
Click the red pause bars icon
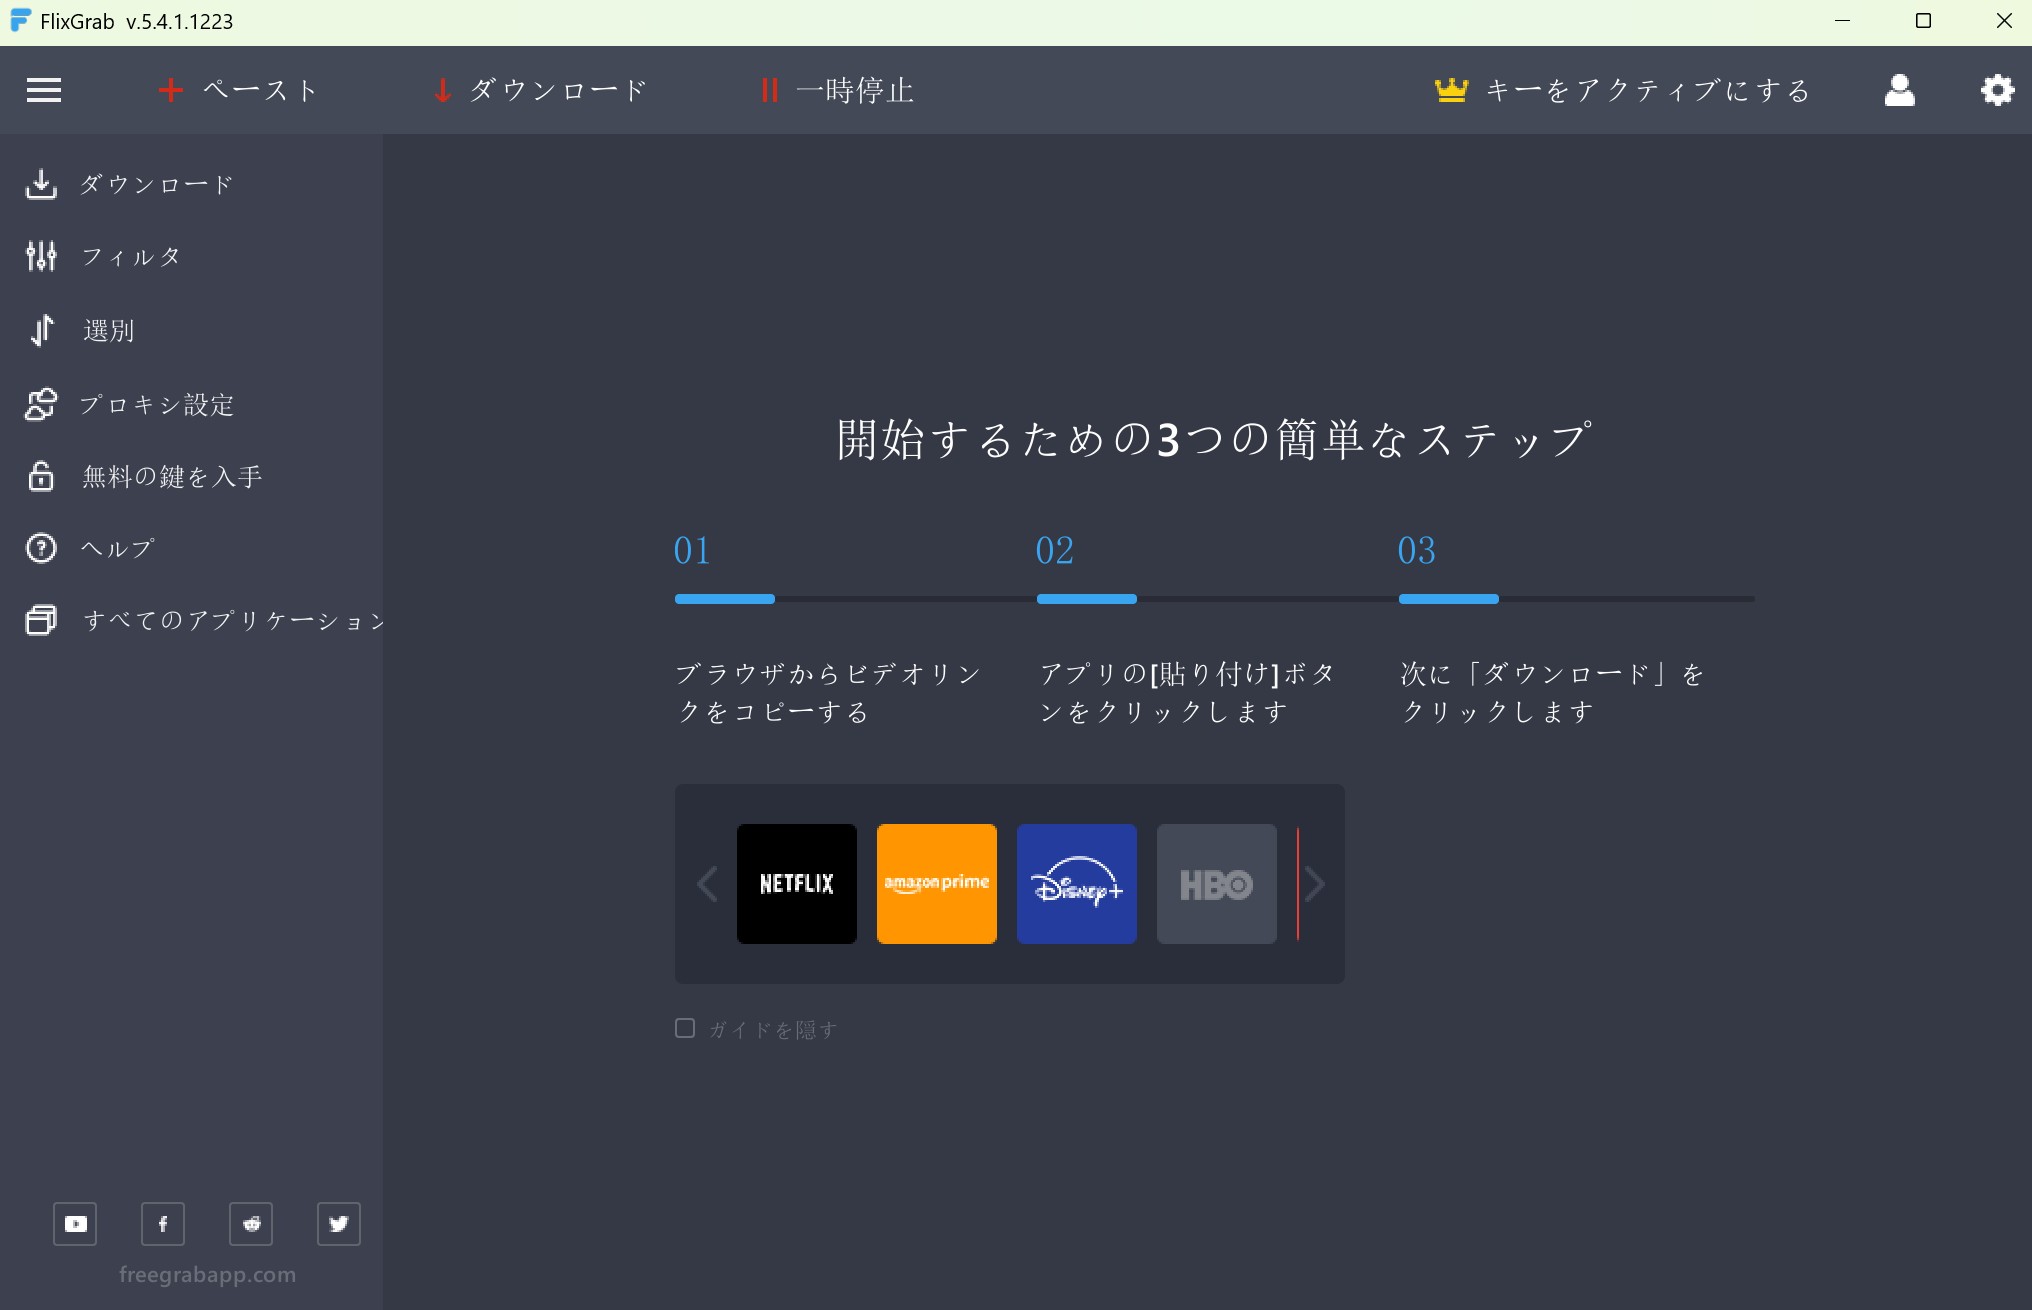point(769,91)
